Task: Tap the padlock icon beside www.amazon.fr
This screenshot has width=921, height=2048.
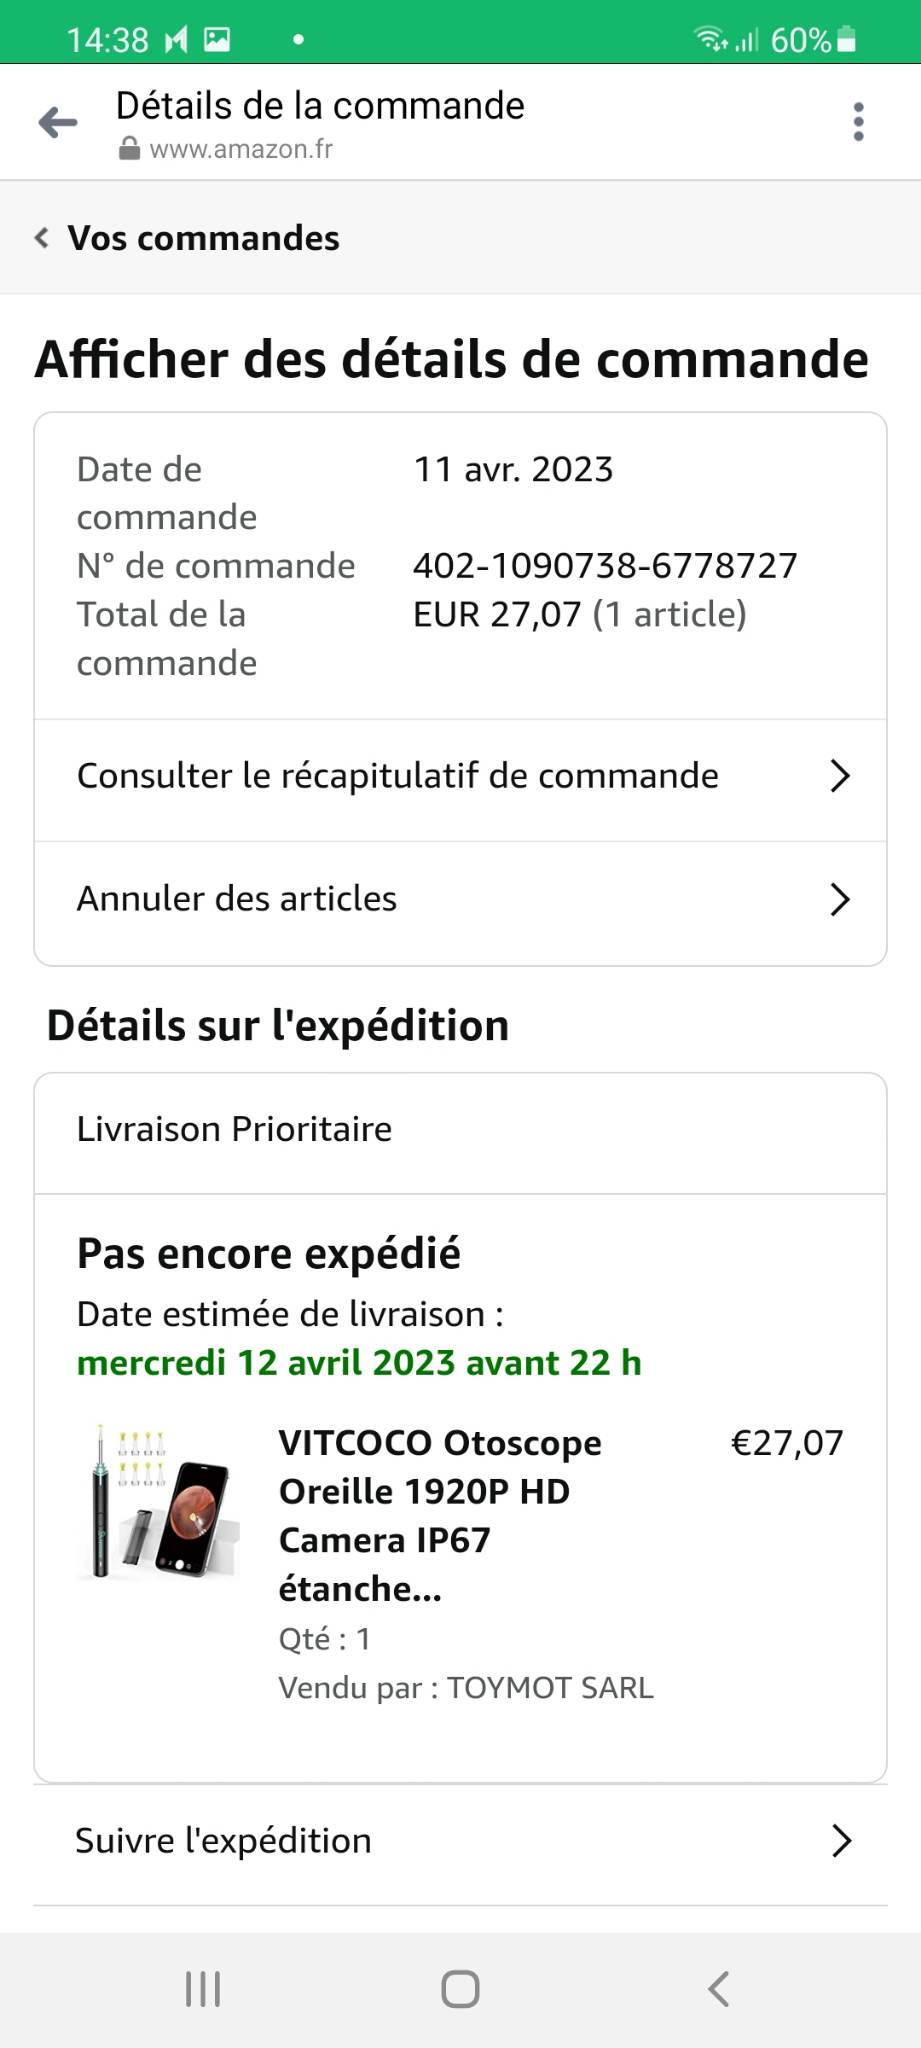Action: pos(129,149)
